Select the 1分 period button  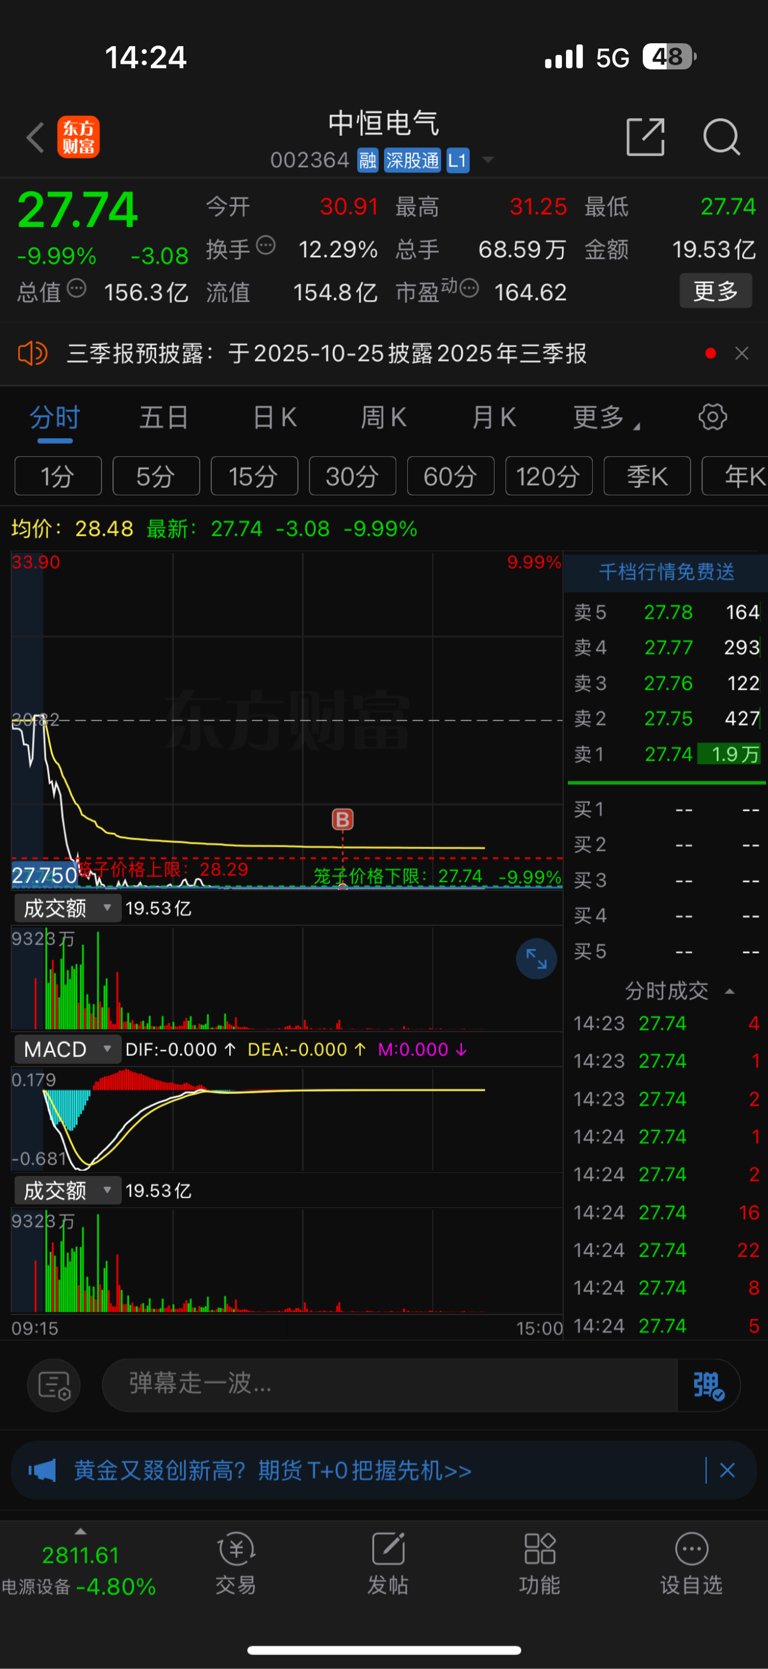pyautogui.click(x=58, y=476)
